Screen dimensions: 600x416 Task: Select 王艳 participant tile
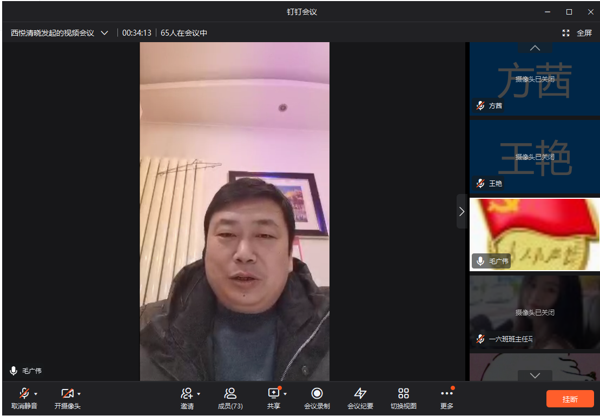pyautogui.click(x=534, y=158)
